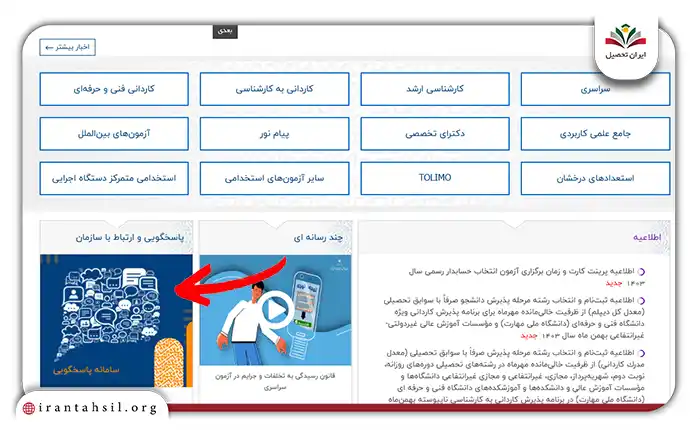Image resolution: width=700 pixels, height=430 pixels.
Task: Select پاسخگویی و ارتباط با سازمان heading
Action: 129,238
